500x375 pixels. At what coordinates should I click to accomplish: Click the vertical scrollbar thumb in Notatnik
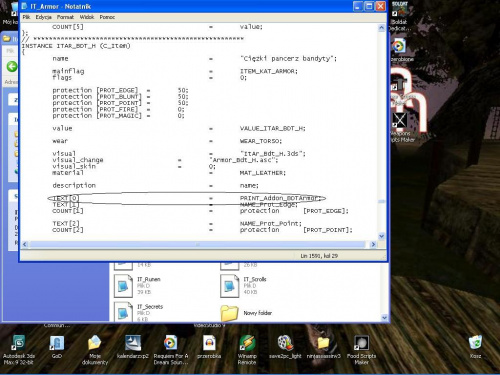pos(382,201)
